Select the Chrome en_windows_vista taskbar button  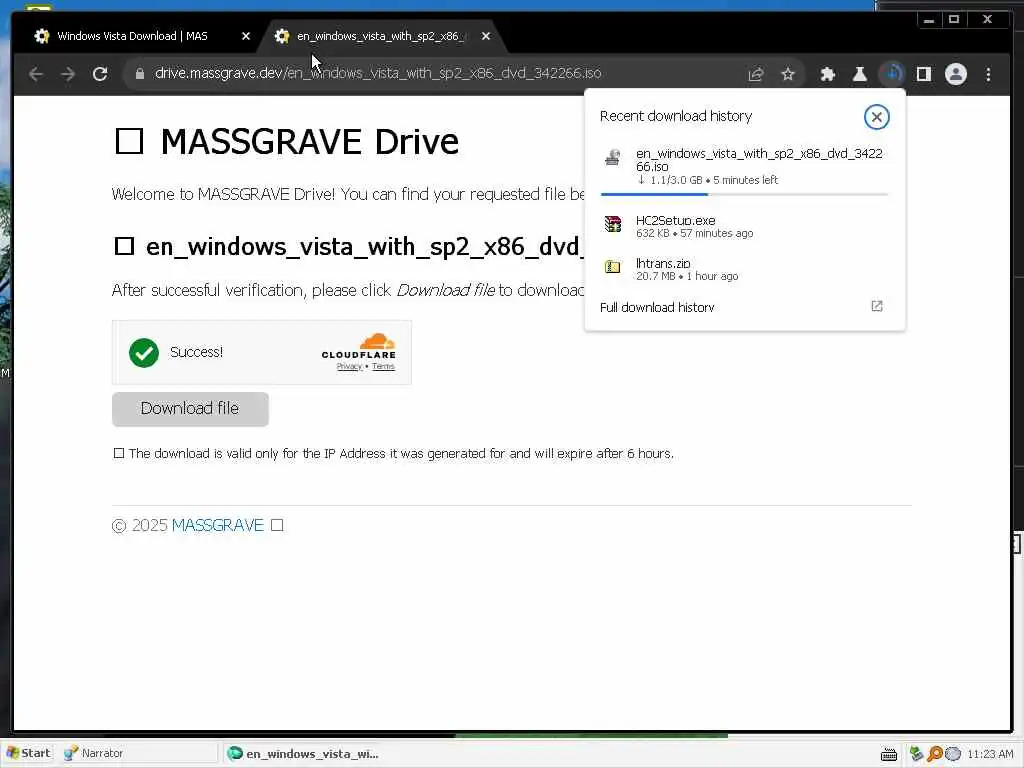pyautogui.click(x=303, y=754)
